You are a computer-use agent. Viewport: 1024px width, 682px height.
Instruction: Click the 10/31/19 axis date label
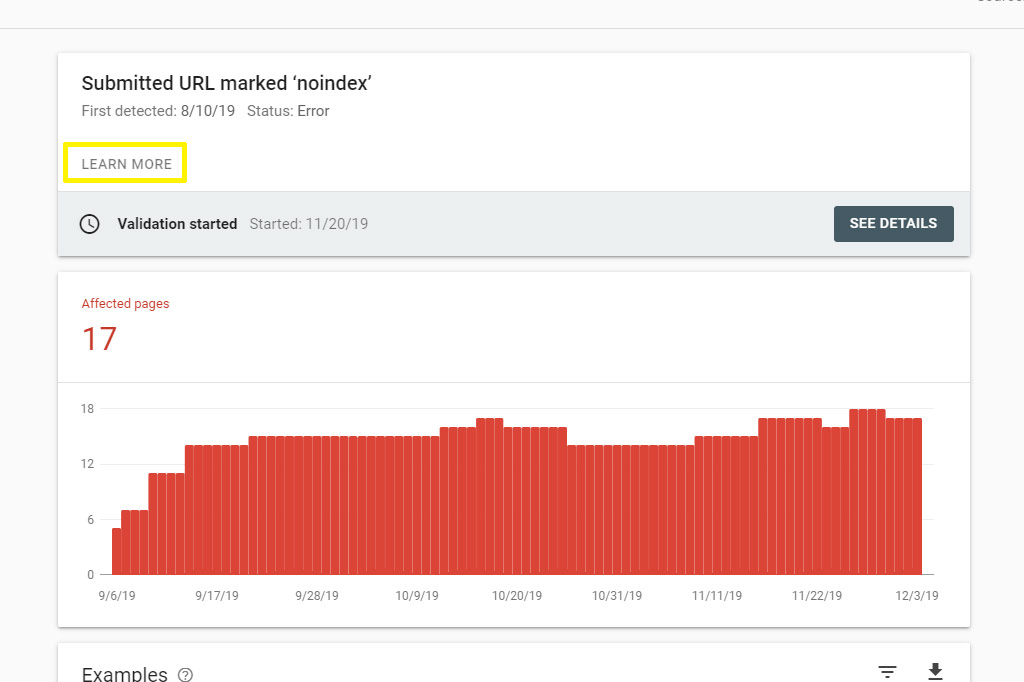(616, 596)
